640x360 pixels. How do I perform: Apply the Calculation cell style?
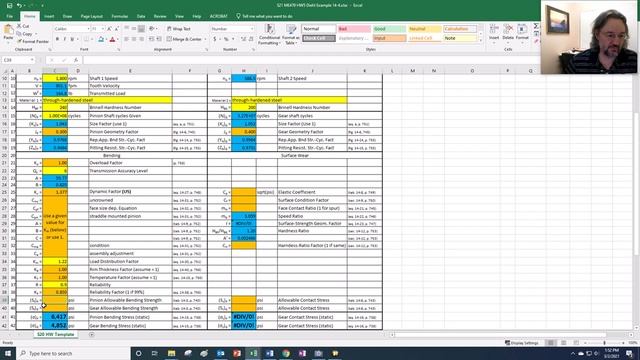[x=460, y=29]
